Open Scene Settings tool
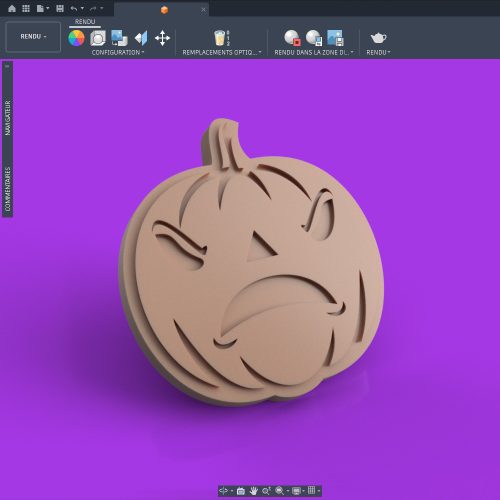Image resolution: width=500 pixels, height=500 pixels. point(98,38)
